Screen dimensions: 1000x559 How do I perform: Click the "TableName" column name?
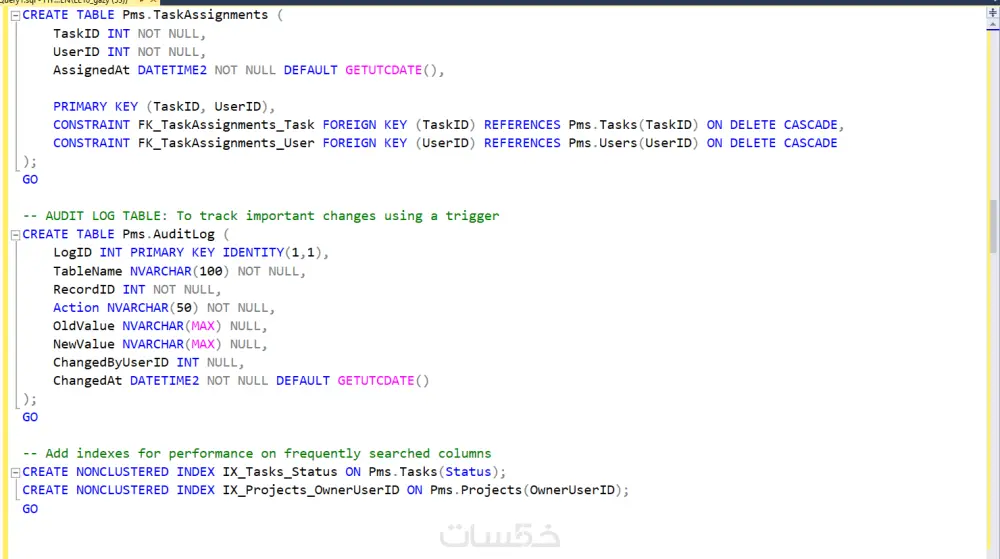[87, 272]
